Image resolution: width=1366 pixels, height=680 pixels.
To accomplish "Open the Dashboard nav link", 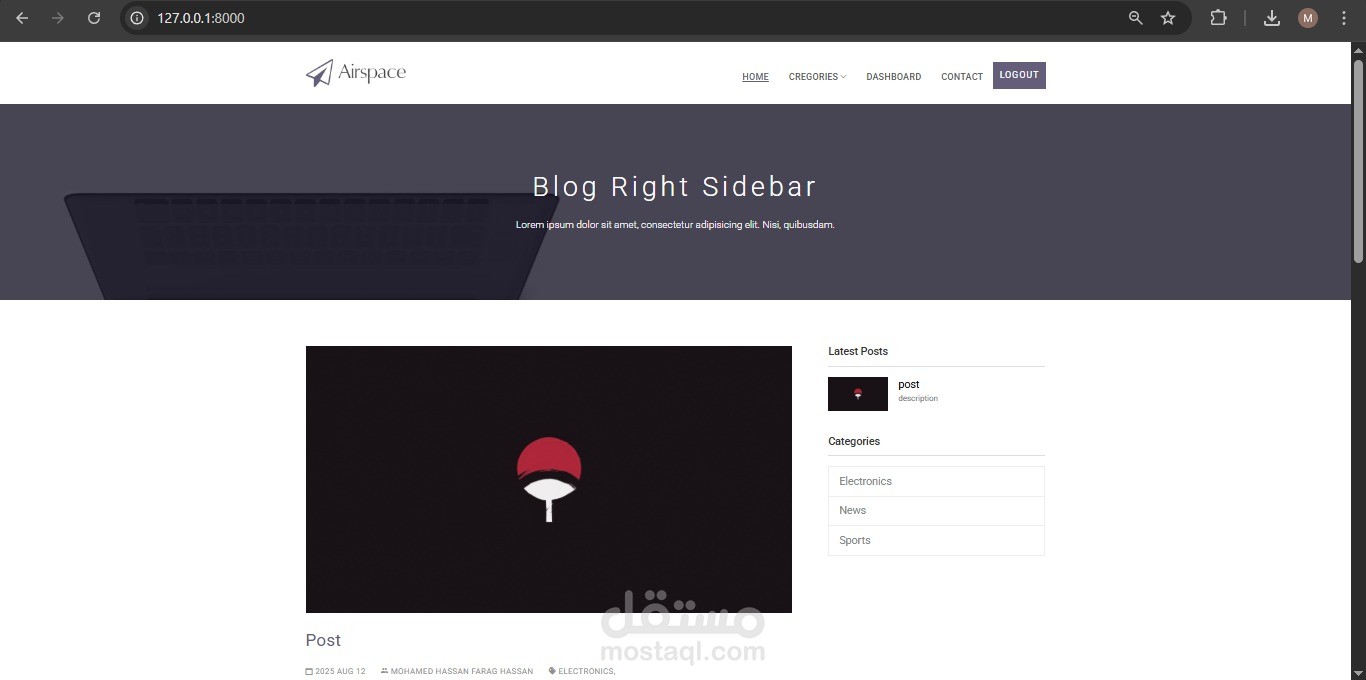I will click(x=894, y=77).
